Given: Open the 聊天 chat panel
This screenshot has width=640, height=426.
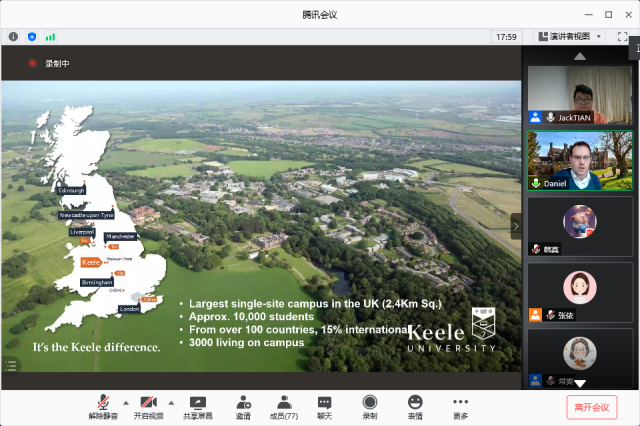Looking at the screenshot, I should 324,407.
